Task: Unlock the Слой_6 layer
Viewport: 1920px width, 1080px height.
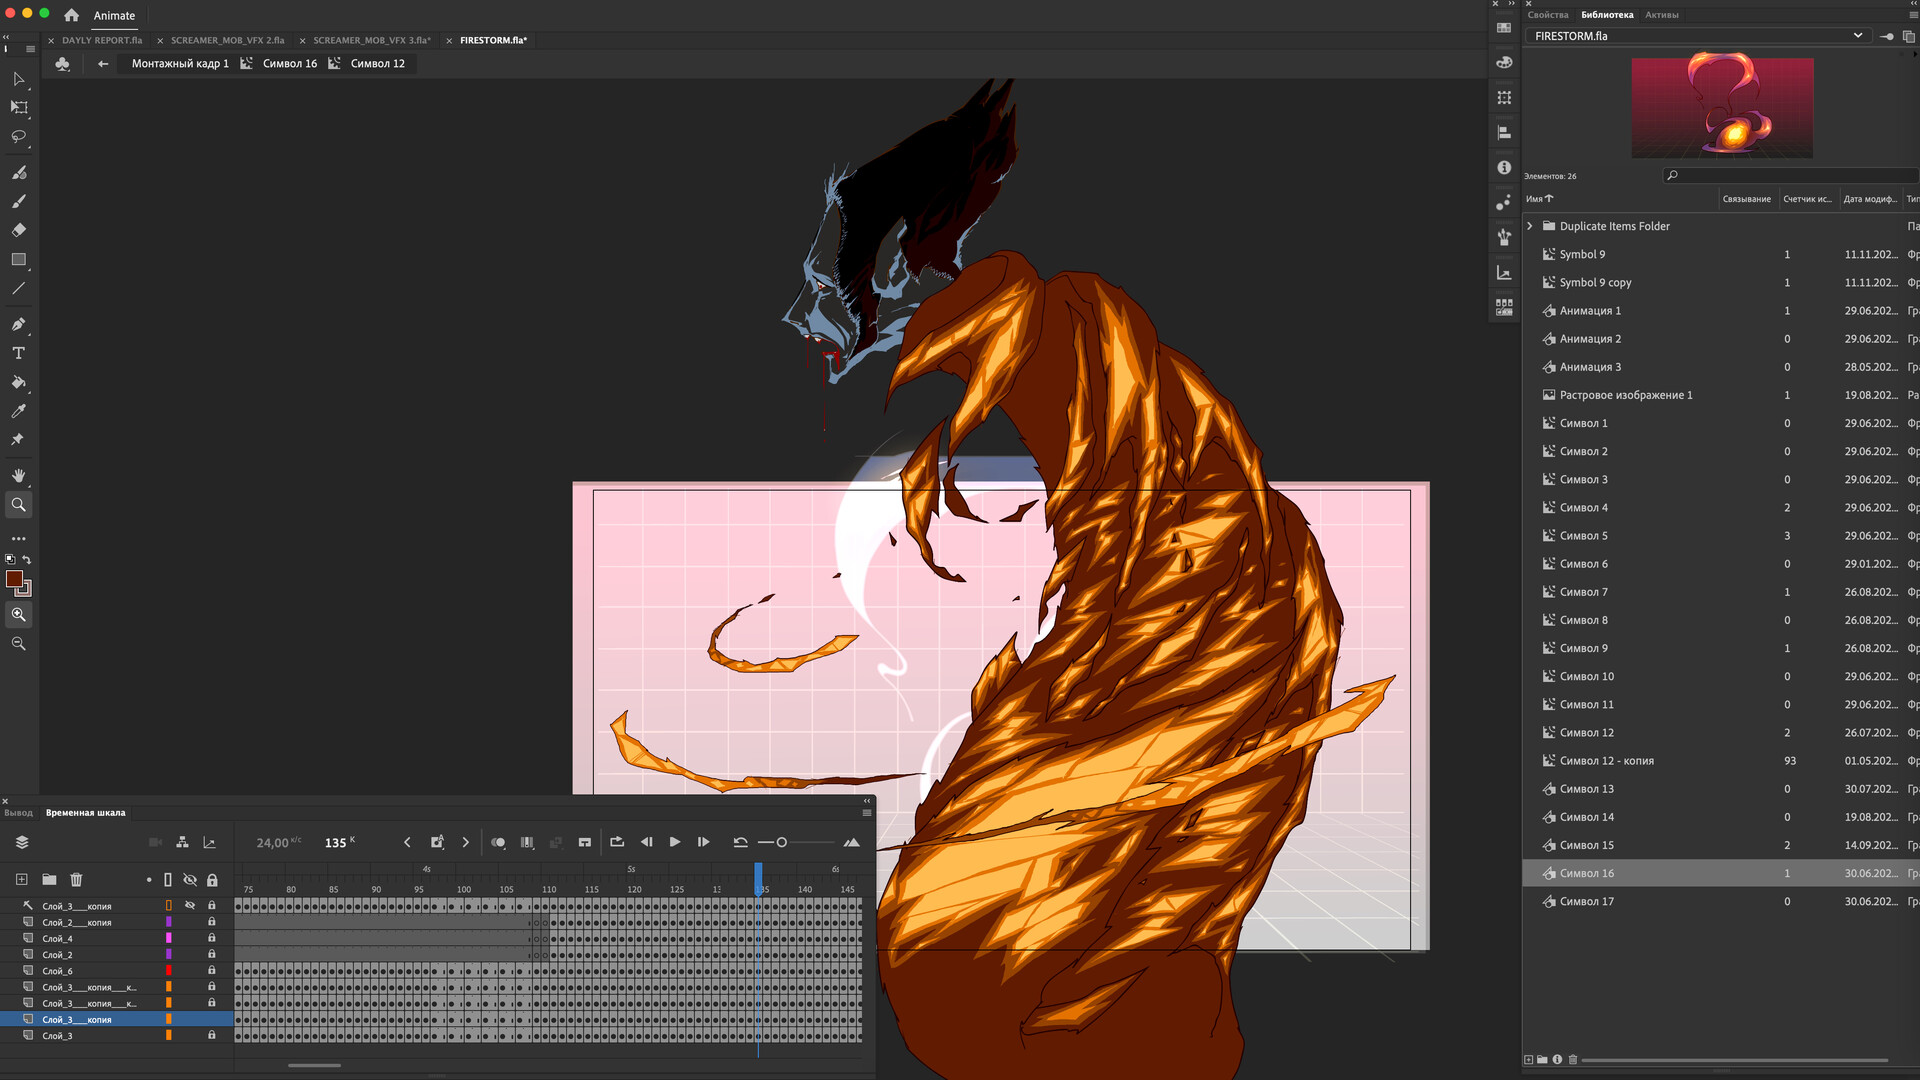Action: tap(211, 971)
